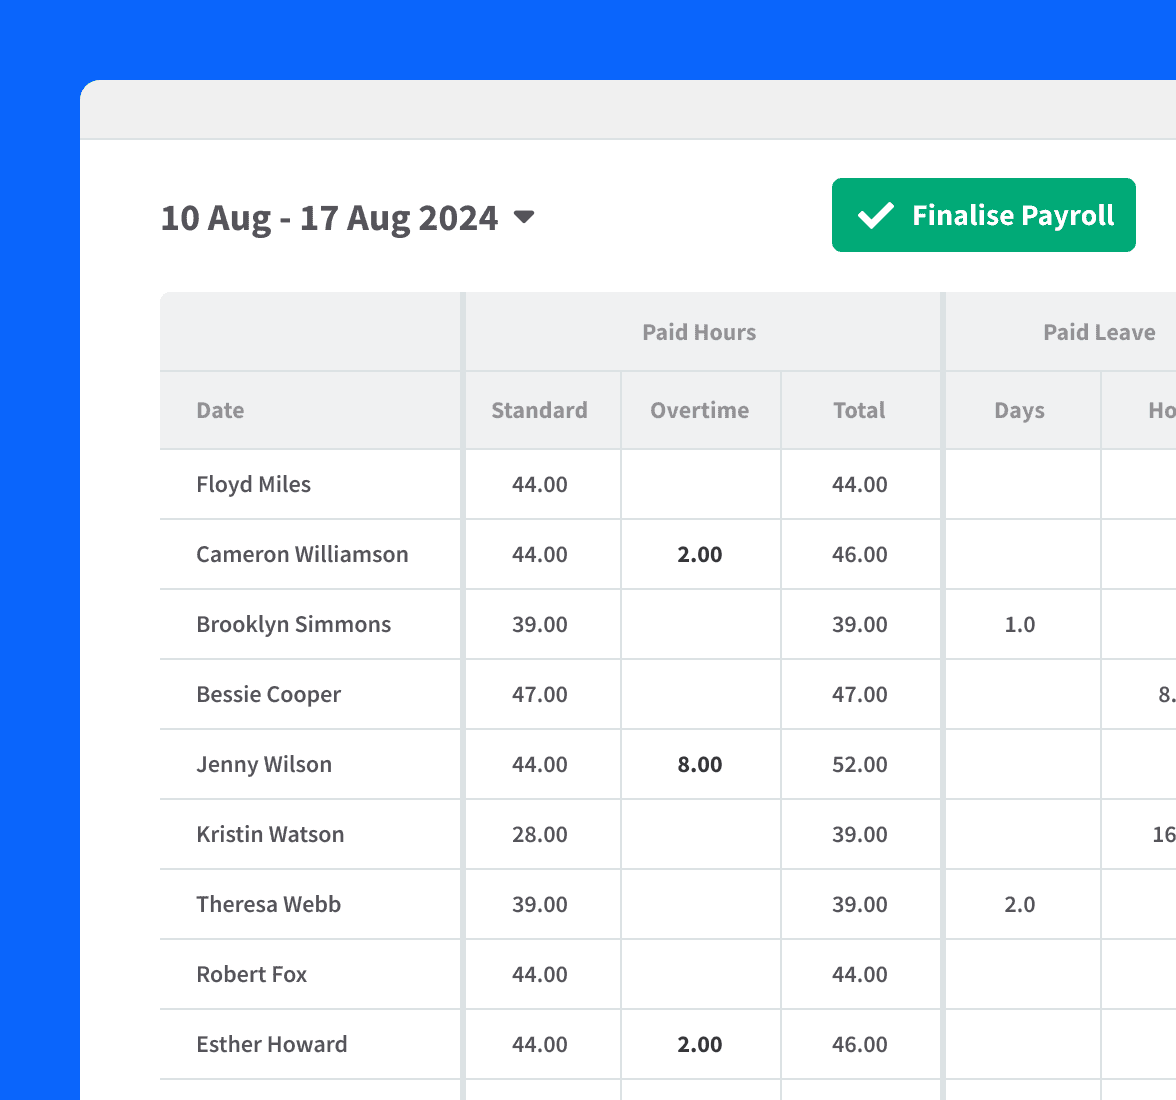Click Esther Howard's standard hours value
This screenshot has height=1100, width=1176.
[539, 1044]
